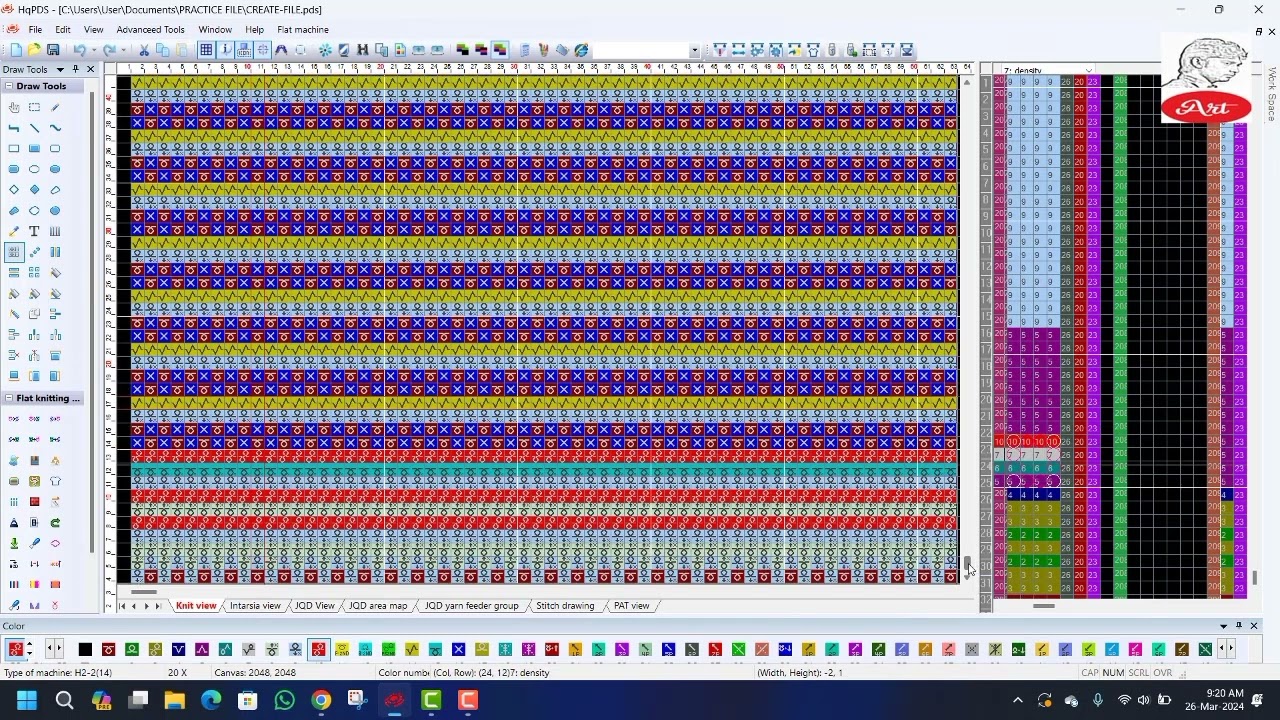Click the Windows Start button

point(27,700)
